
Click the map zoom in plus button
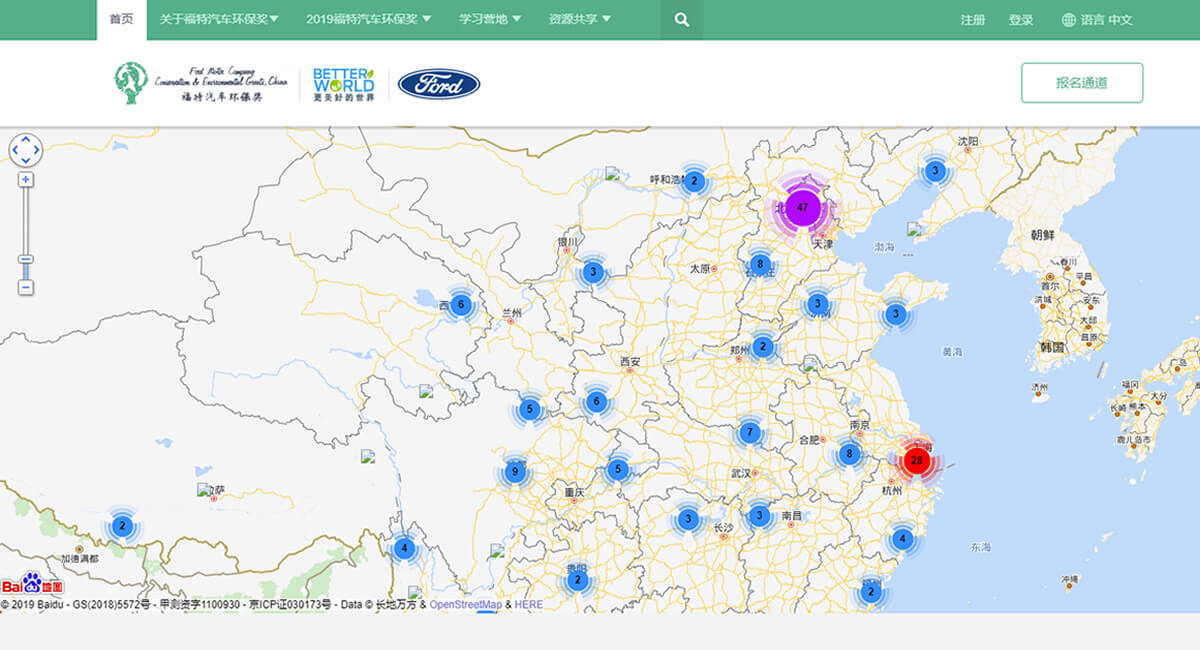click(26, 180)
